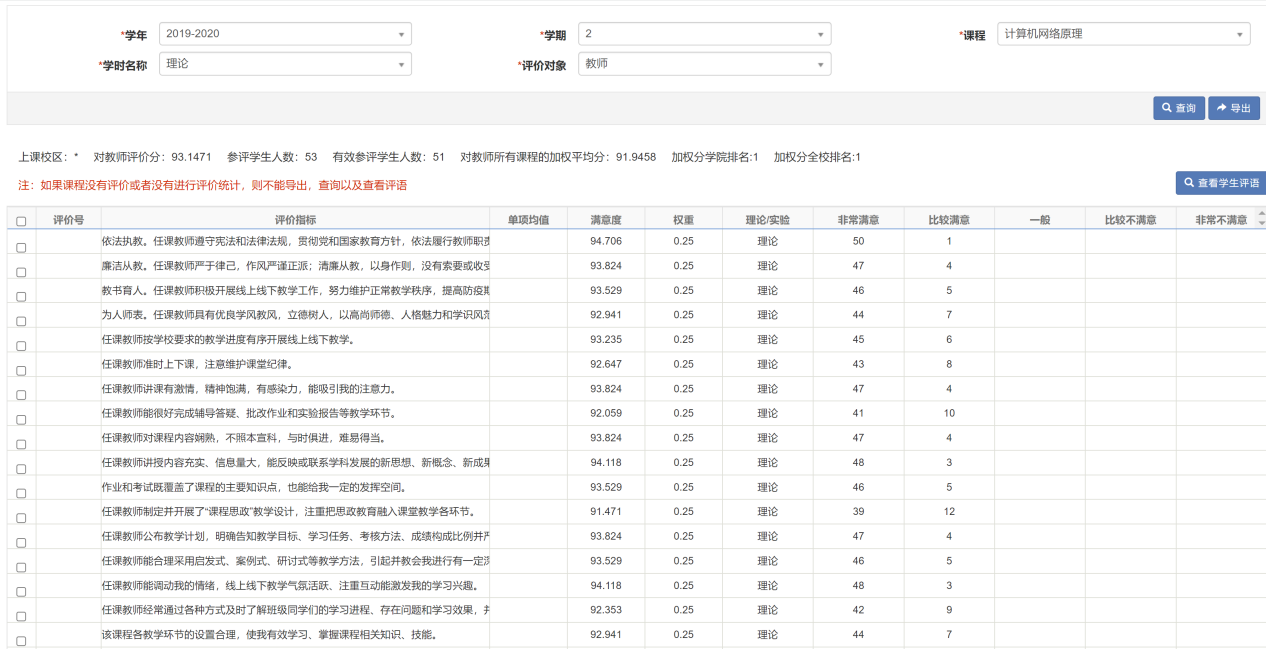
Task: Click the 非常满意 column header
Action: click(858, 219)
